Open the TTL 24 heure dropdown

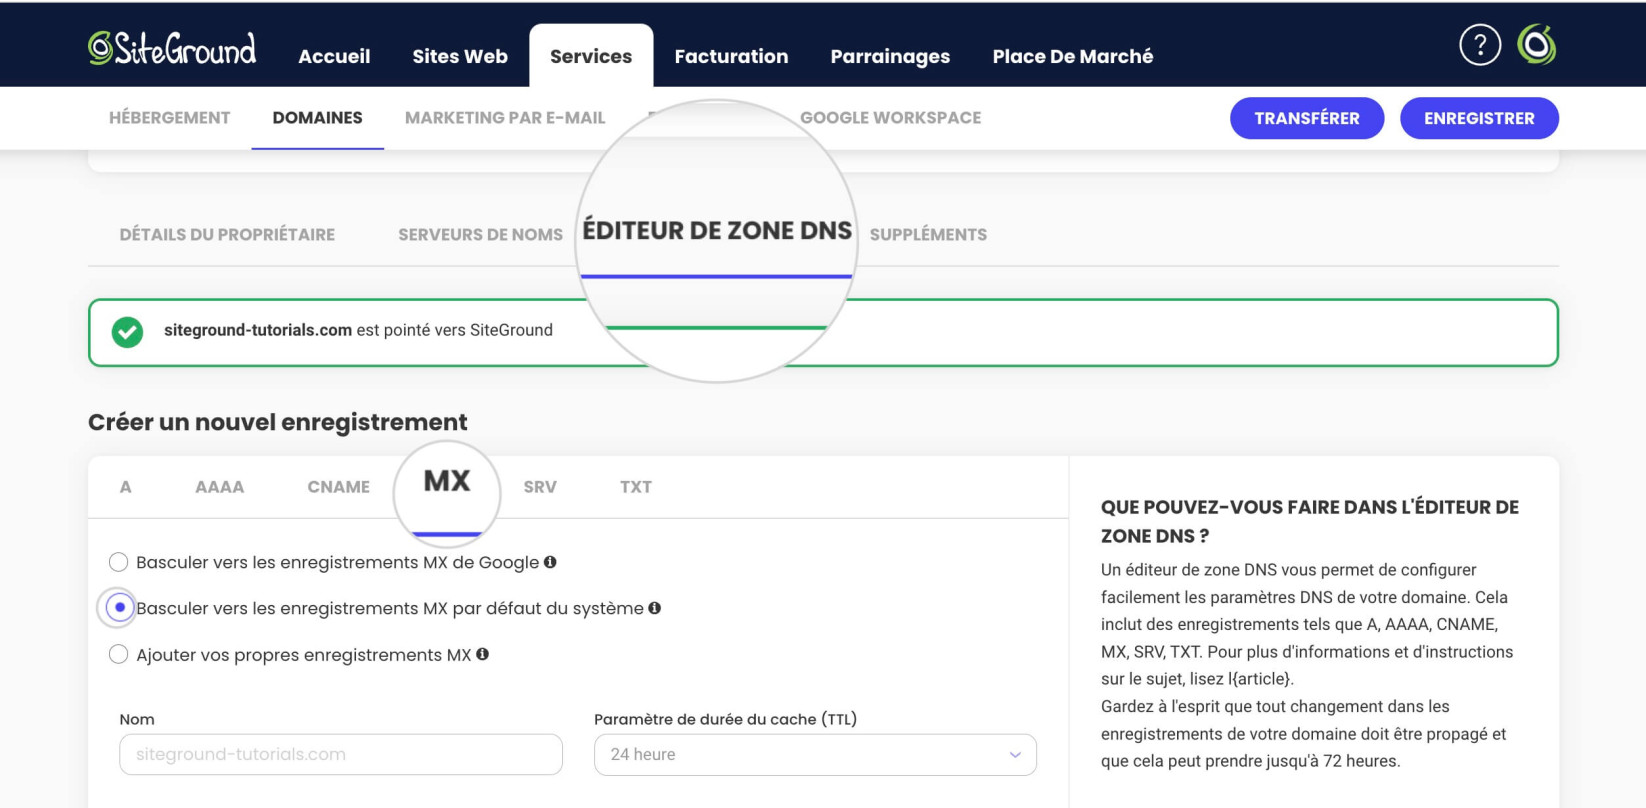coord(815,755)
